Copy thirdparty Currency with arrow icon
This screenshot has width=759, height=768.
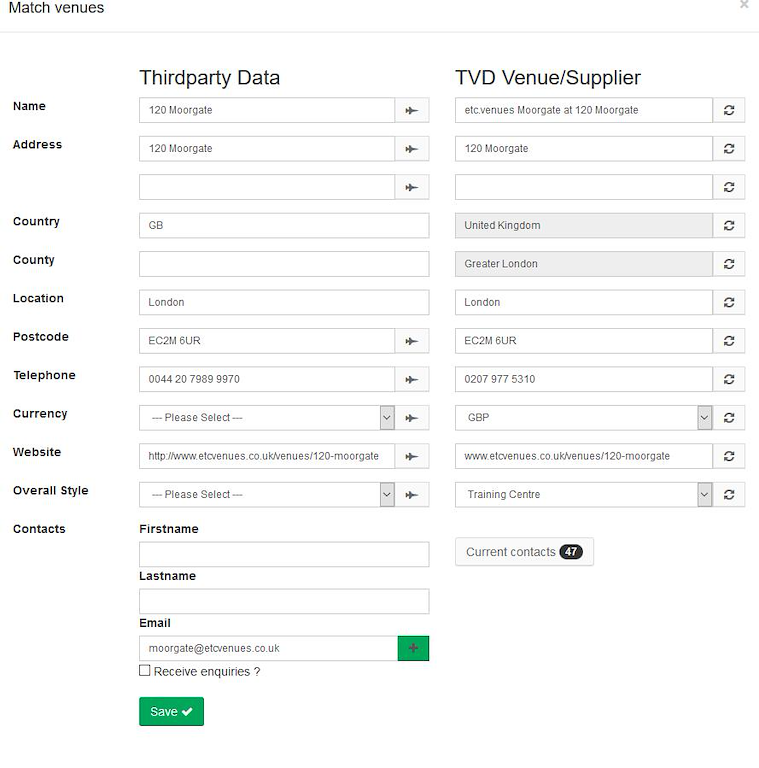(412, 418)
